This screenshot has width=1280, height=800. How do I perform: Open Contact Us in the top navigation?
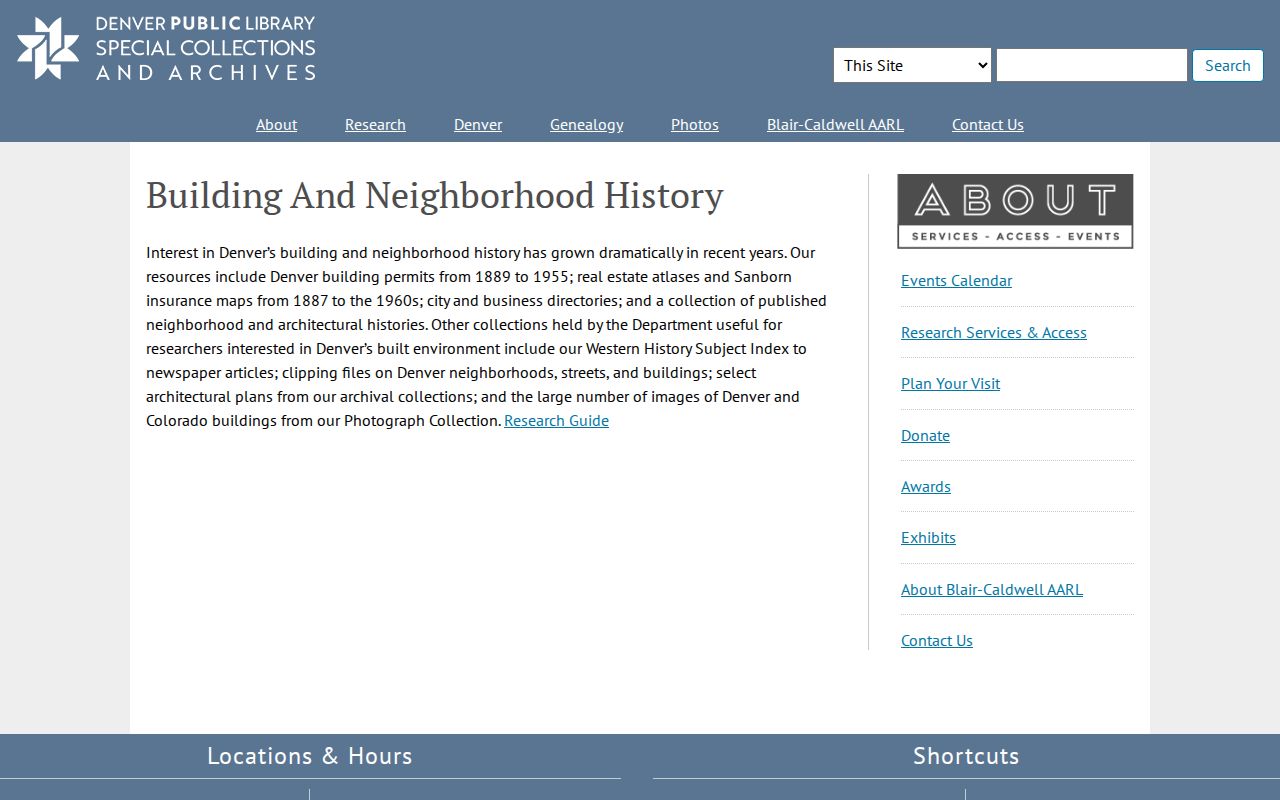(988, 124)
